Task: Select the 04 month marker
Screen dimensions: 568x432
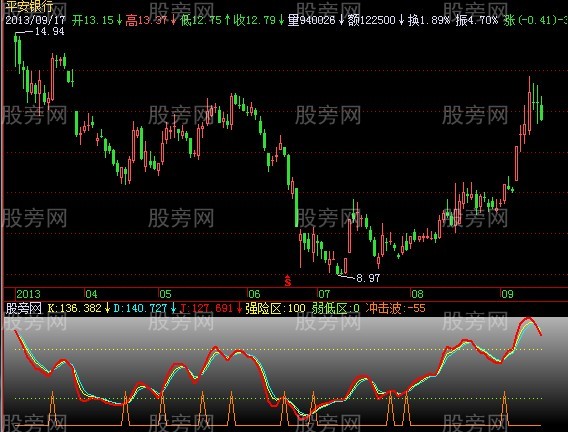Action: pos(91,294)
